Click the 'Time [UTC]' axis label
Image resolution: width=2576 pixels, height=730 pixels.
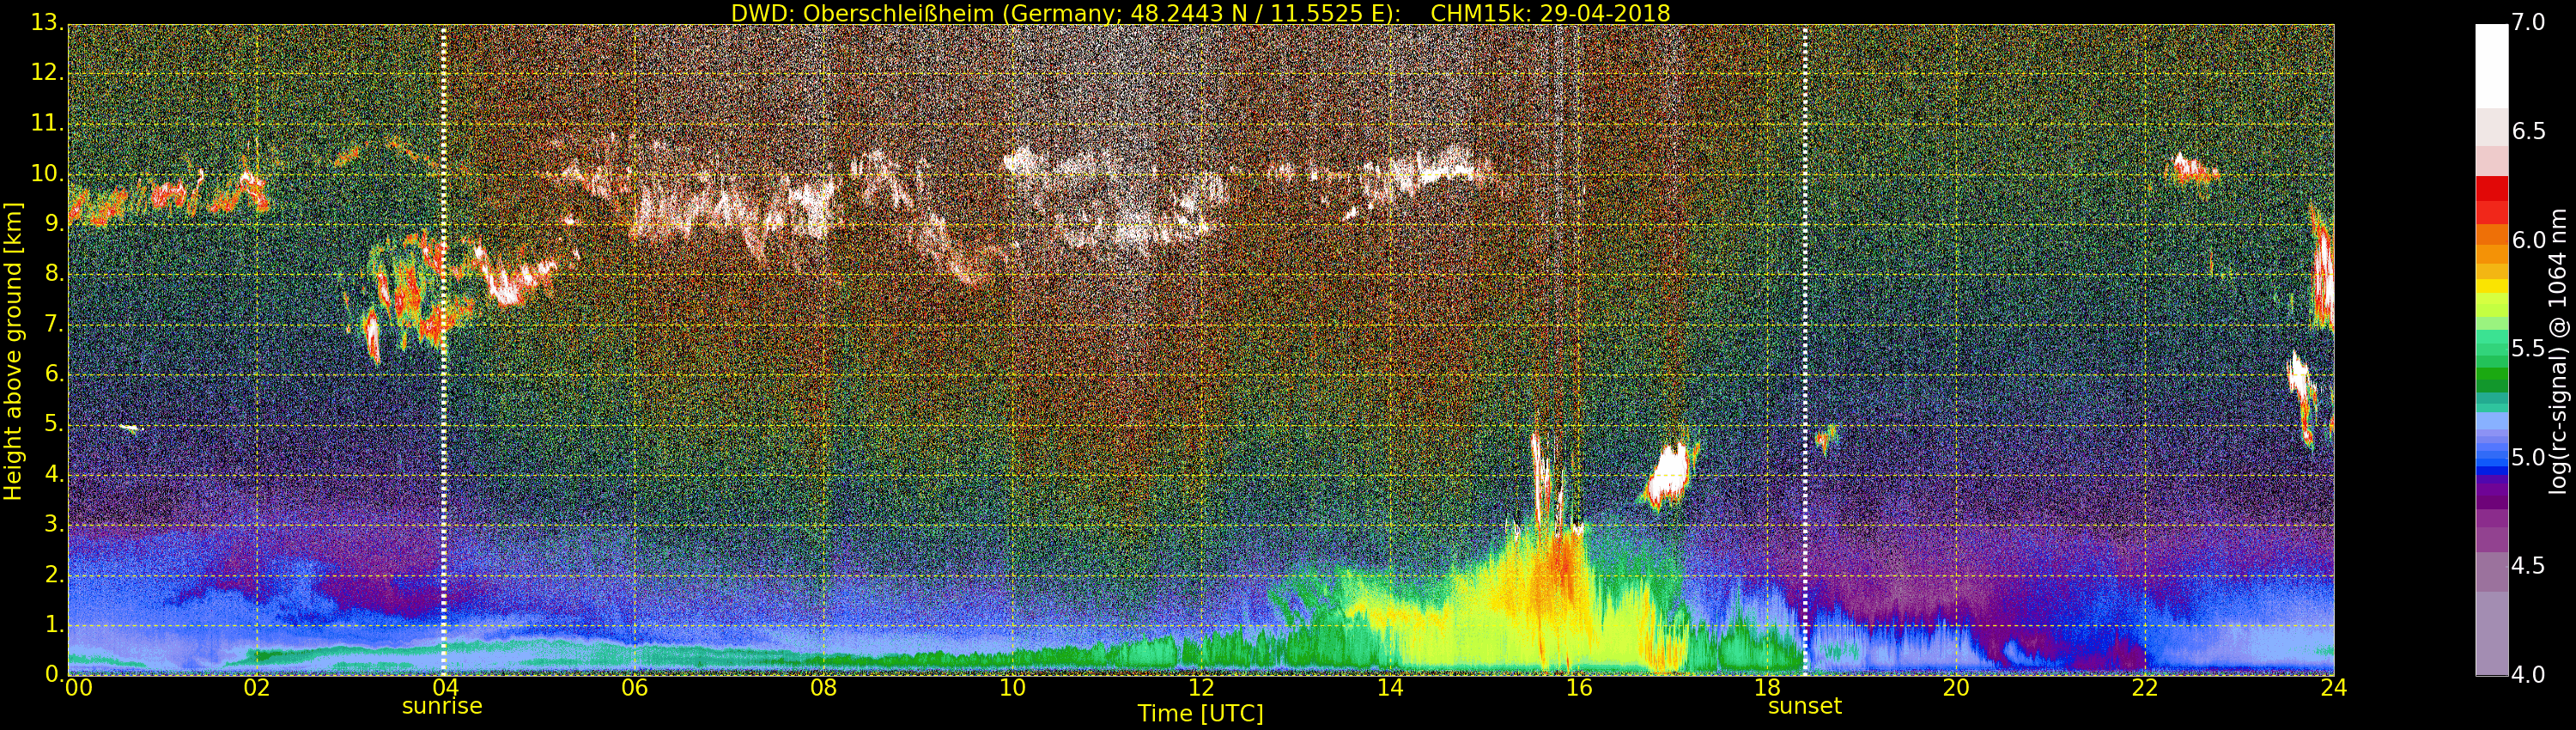coord(1200,714)
